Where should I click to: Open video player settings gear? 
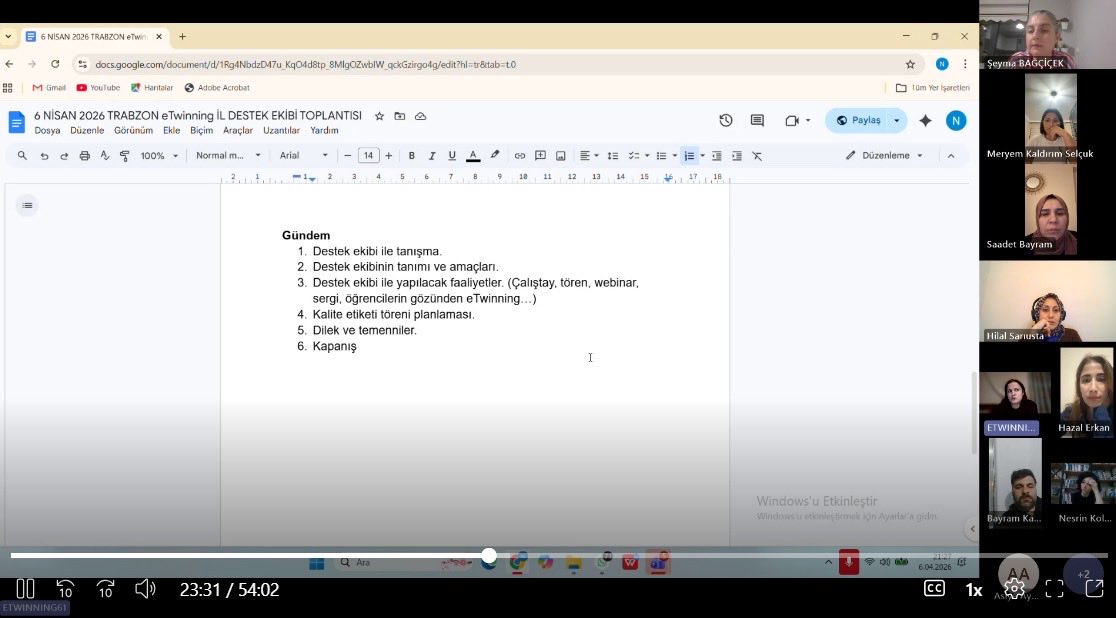1014,589
